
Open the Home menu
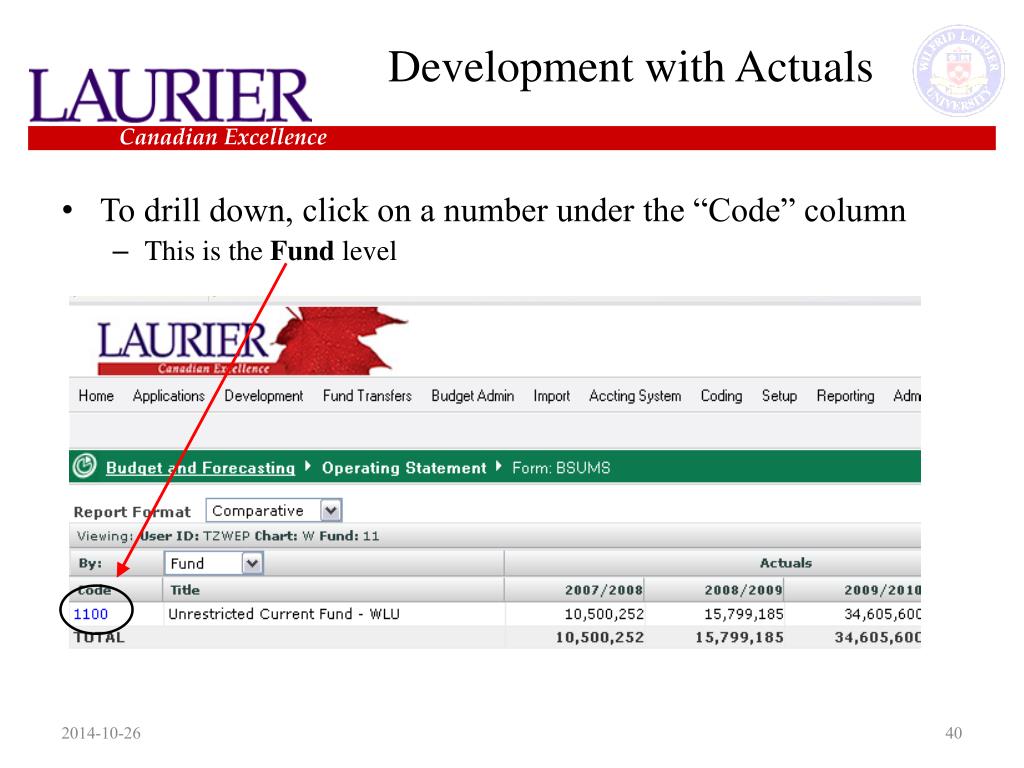click(96, 396)
